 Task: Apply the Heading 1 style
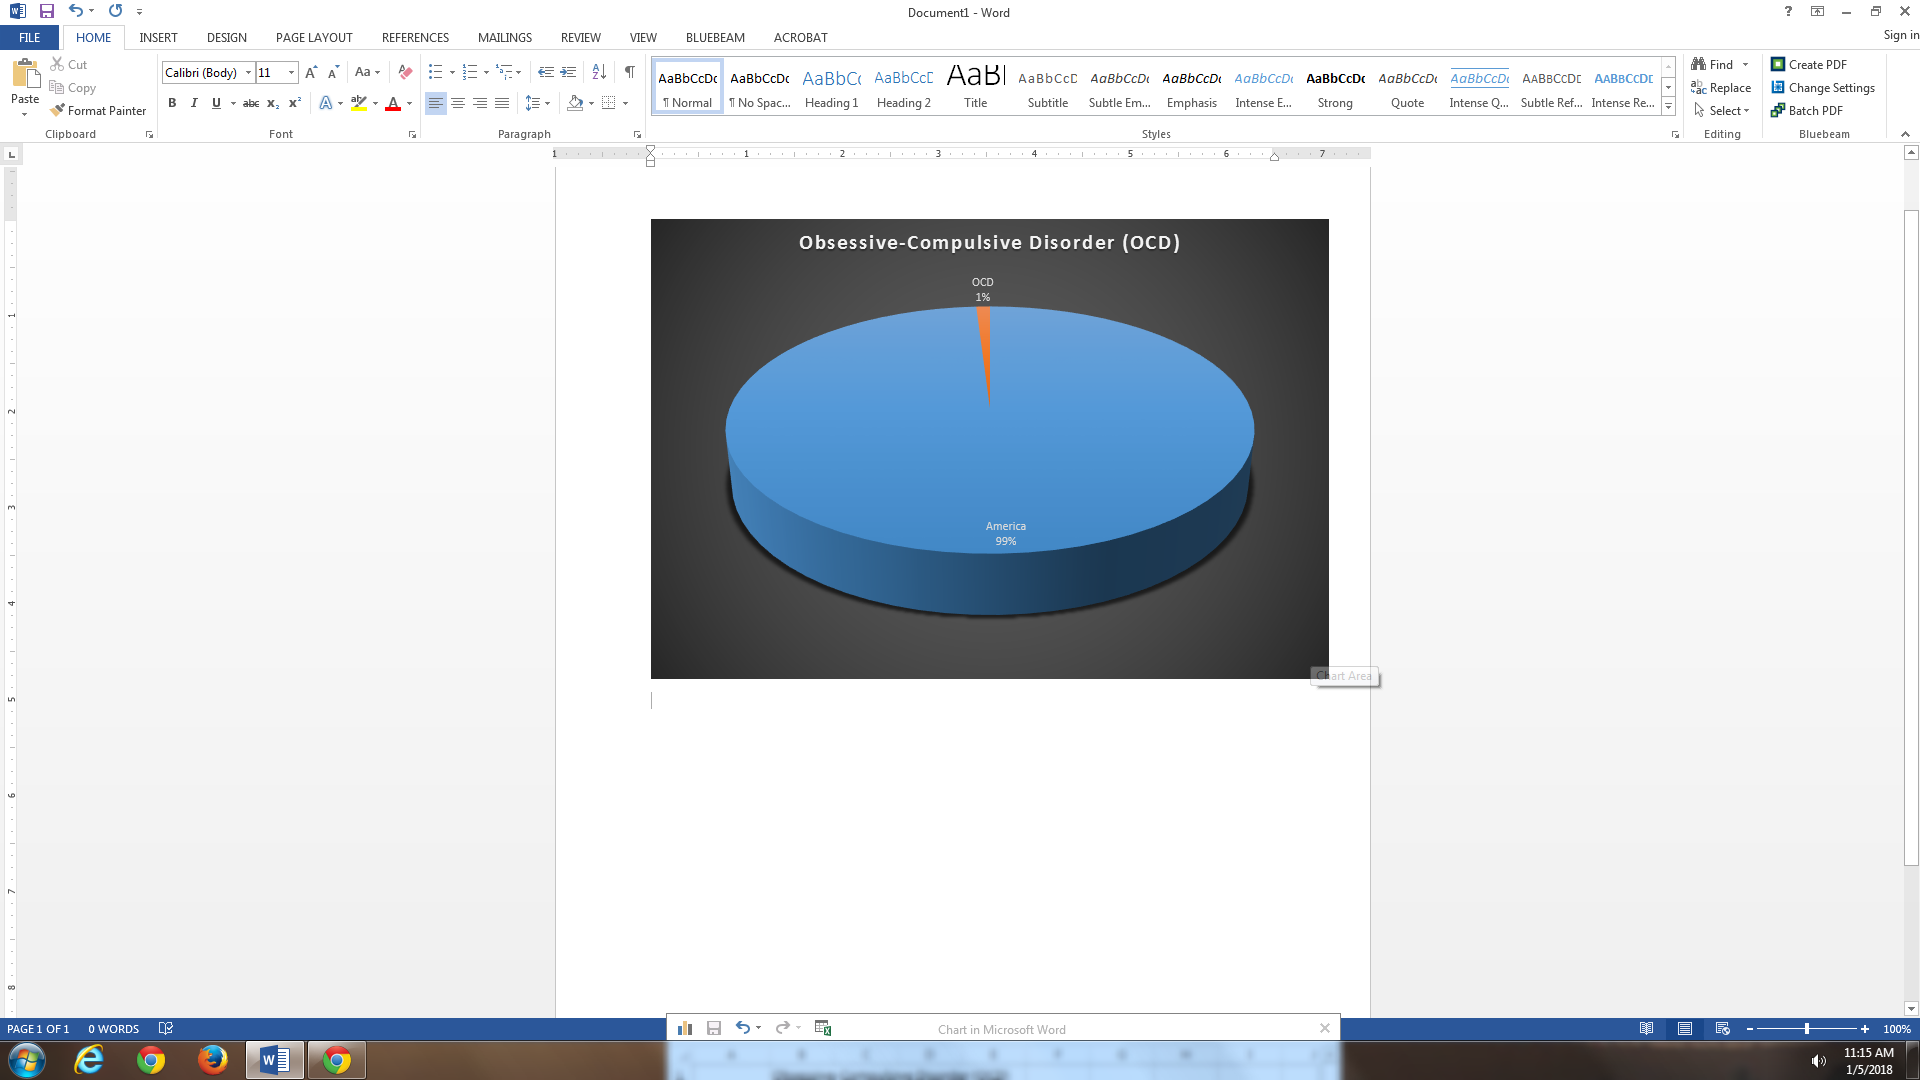click(x=831, y=88)
